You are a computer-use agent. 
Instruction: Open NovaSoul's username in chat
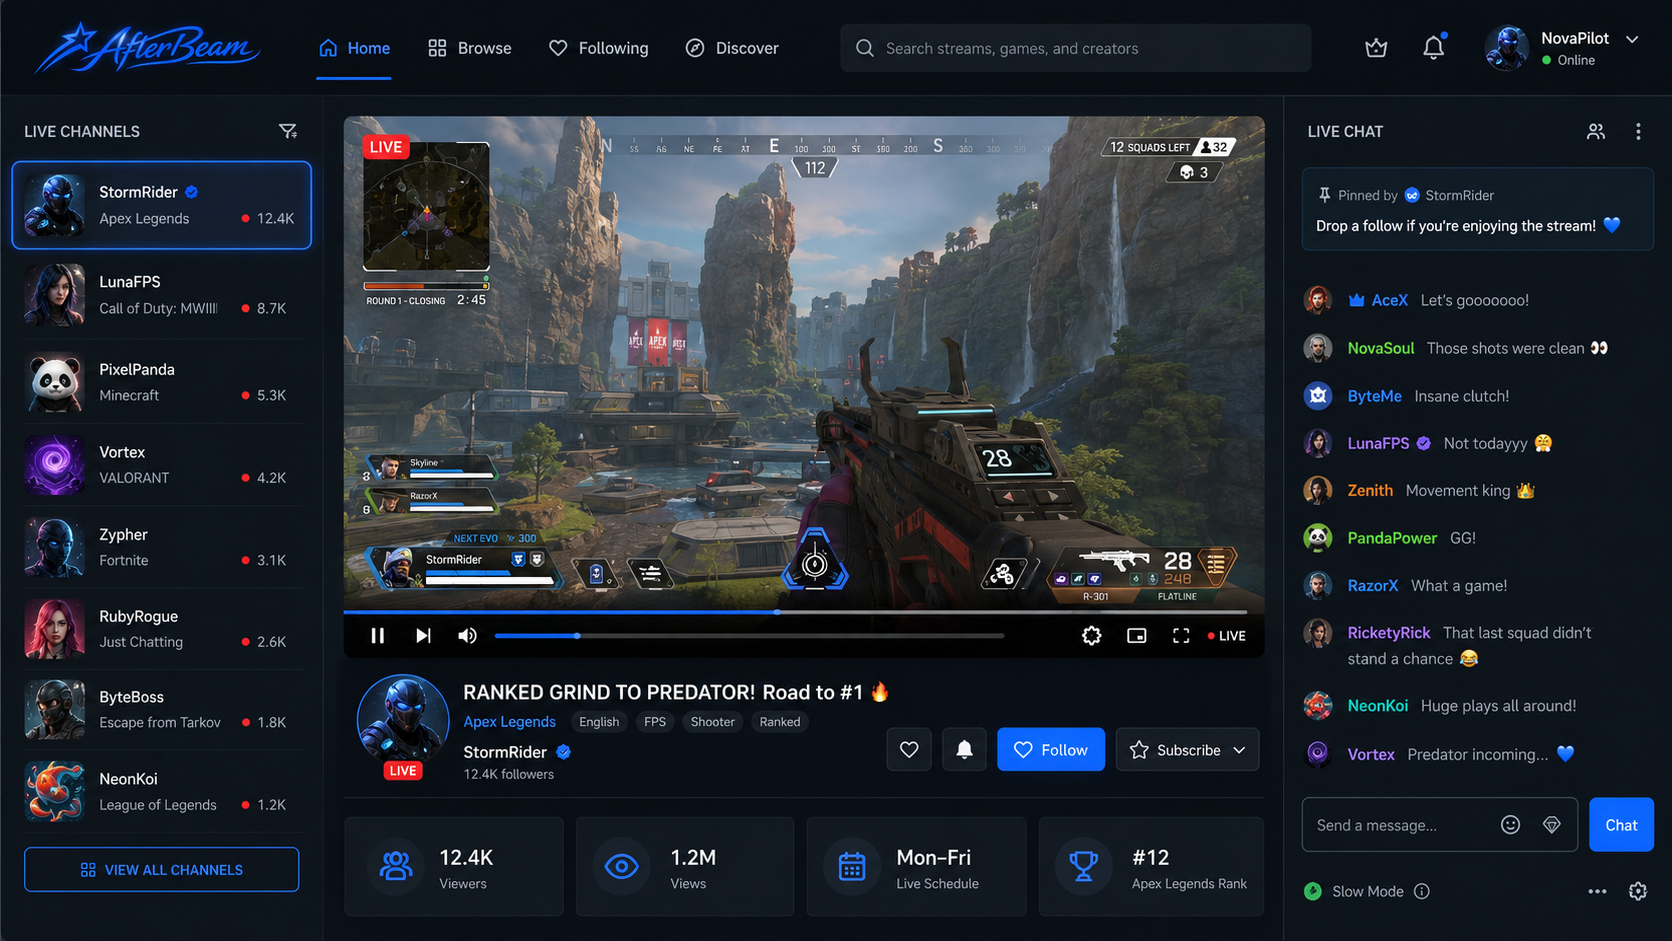pos(1380,348)
